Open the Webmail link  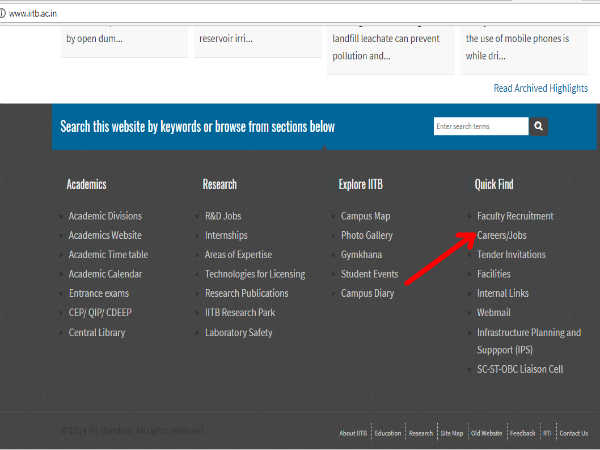click(x=494, y=313)
